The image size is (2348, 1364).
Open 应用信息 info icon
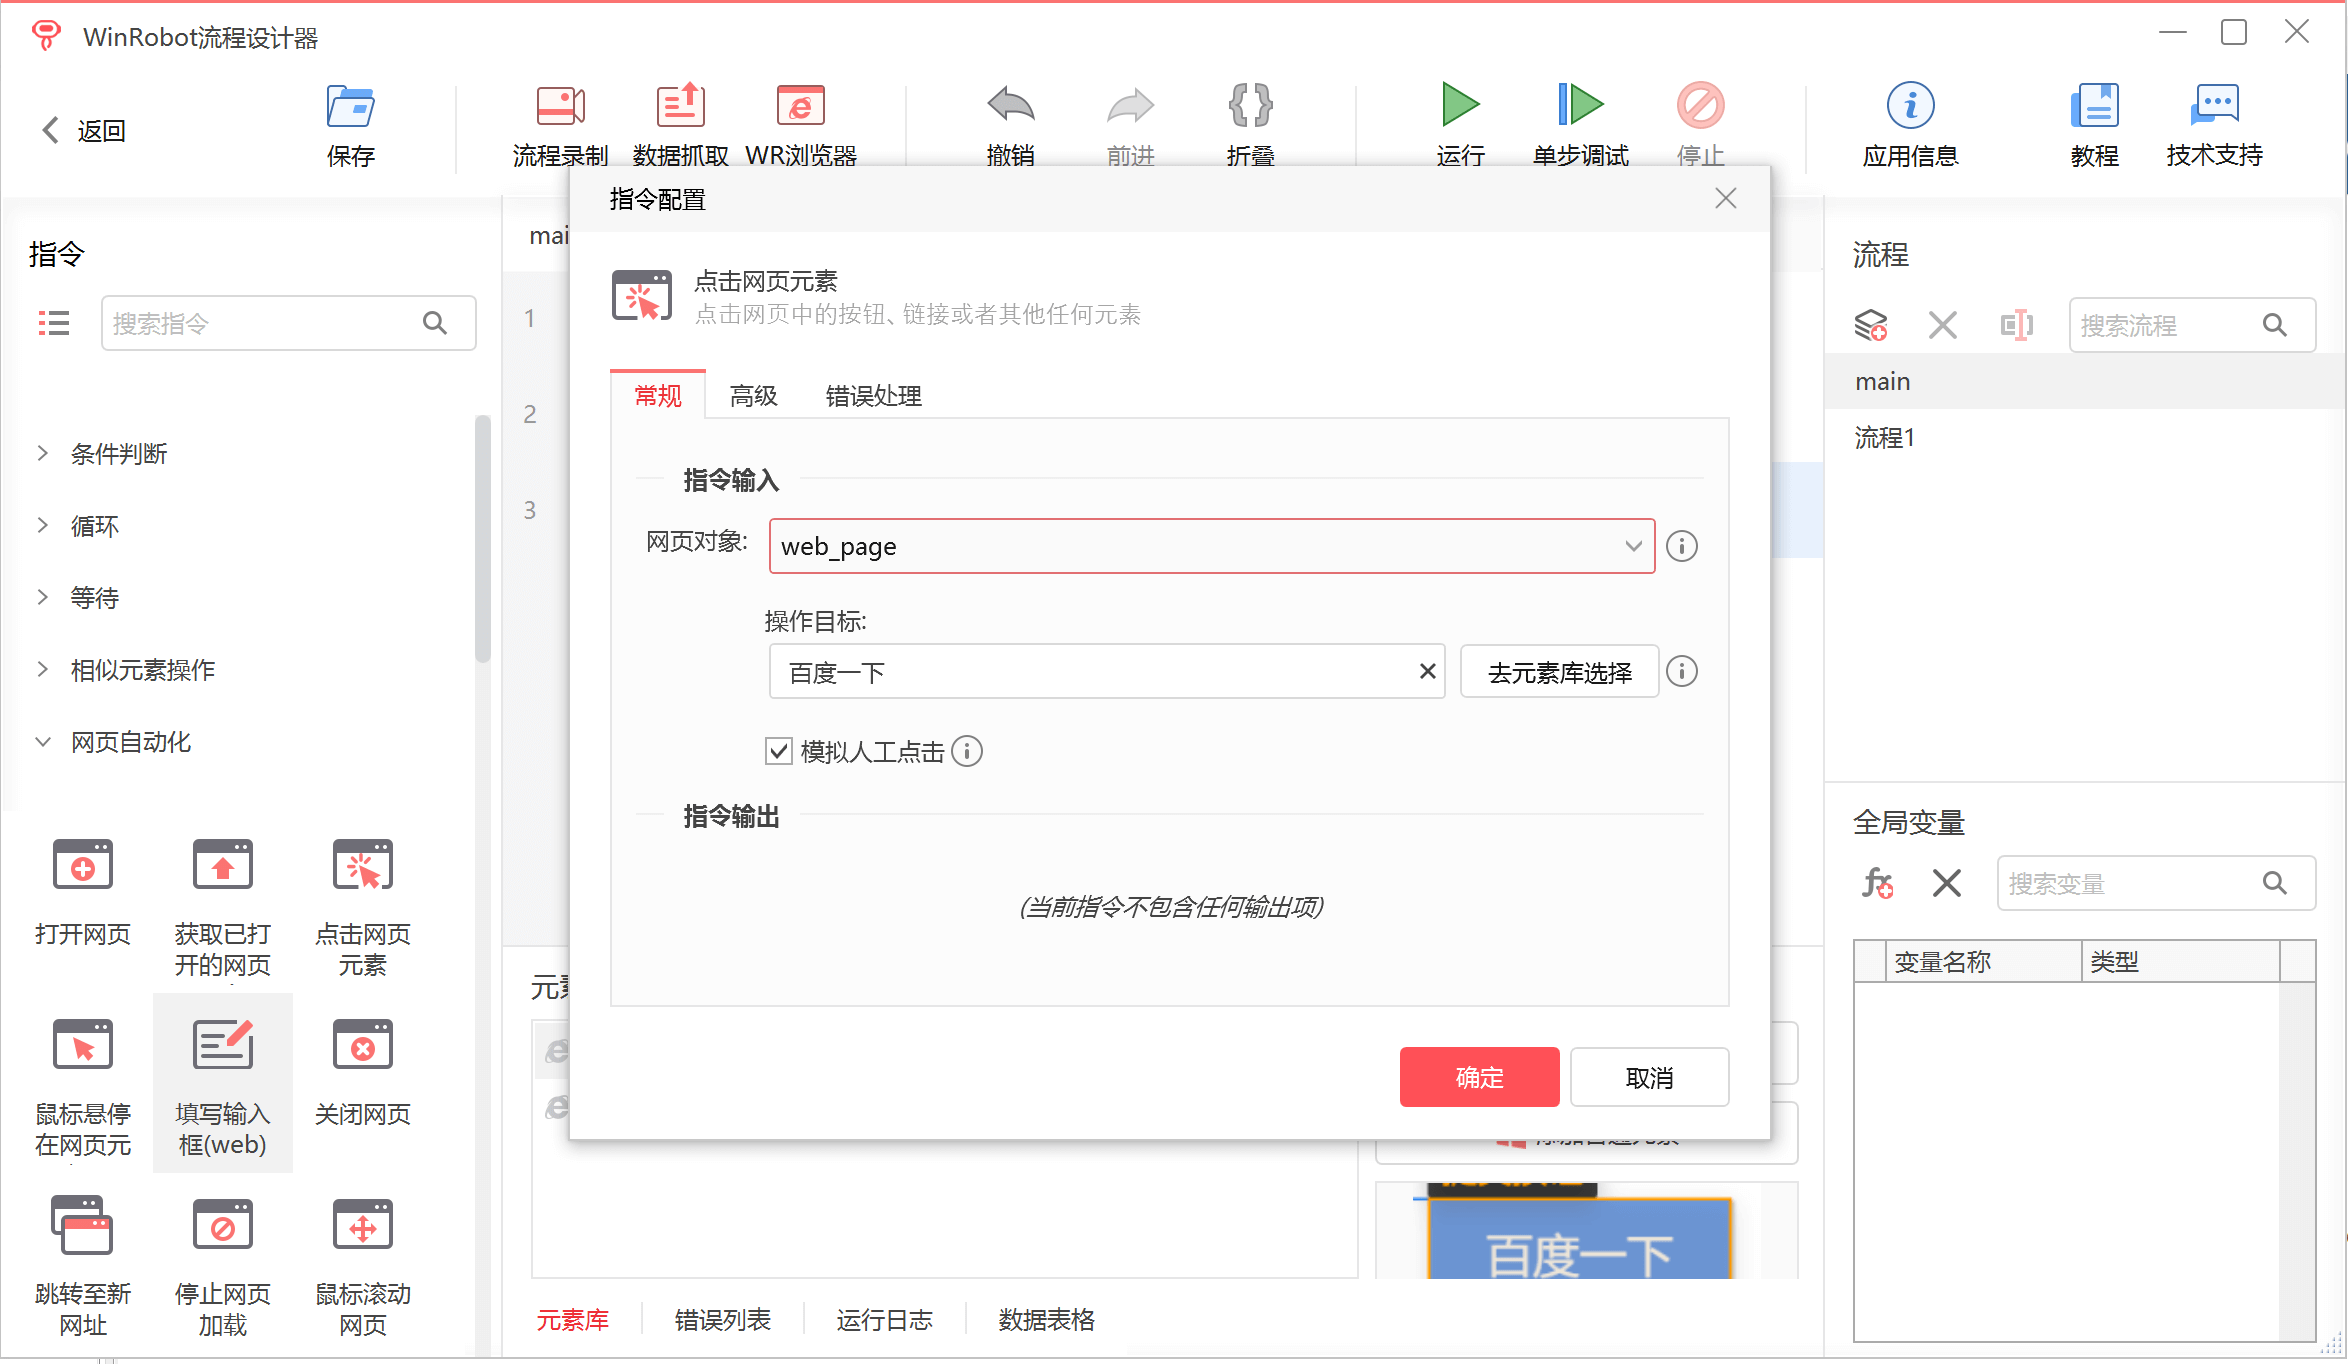[x=1910, y=105]
